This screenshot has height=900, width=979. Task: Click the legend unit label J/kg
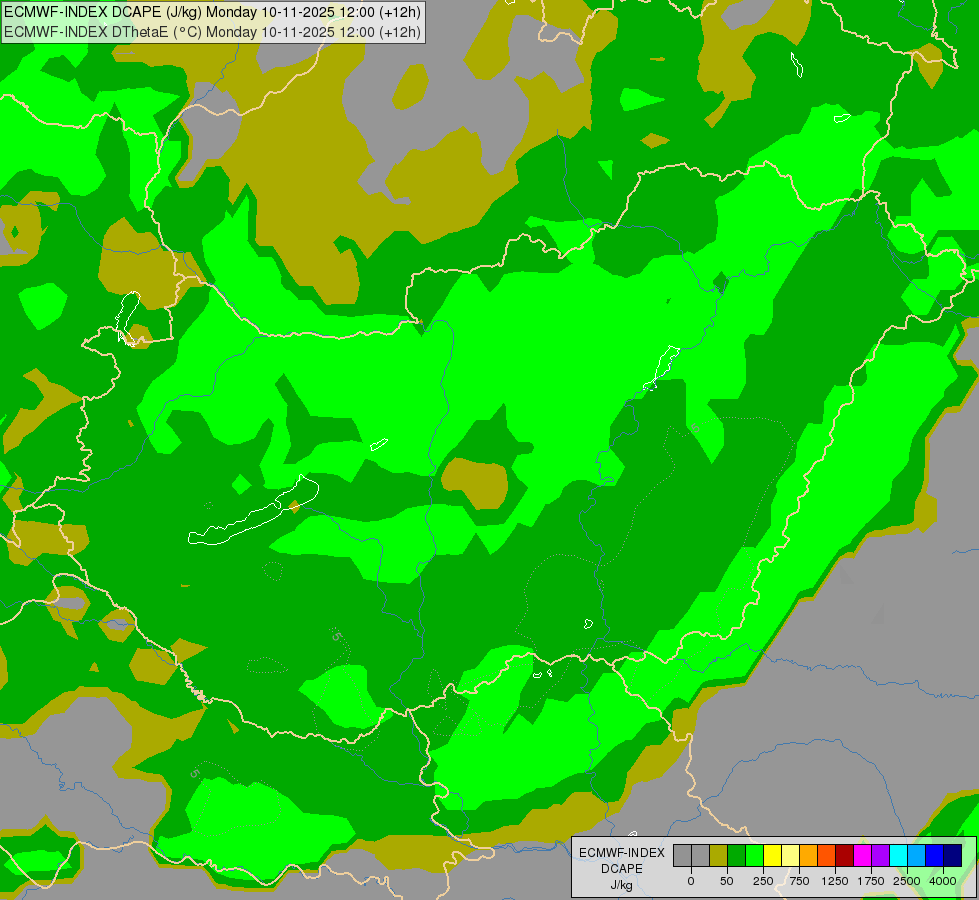point(621,886)
